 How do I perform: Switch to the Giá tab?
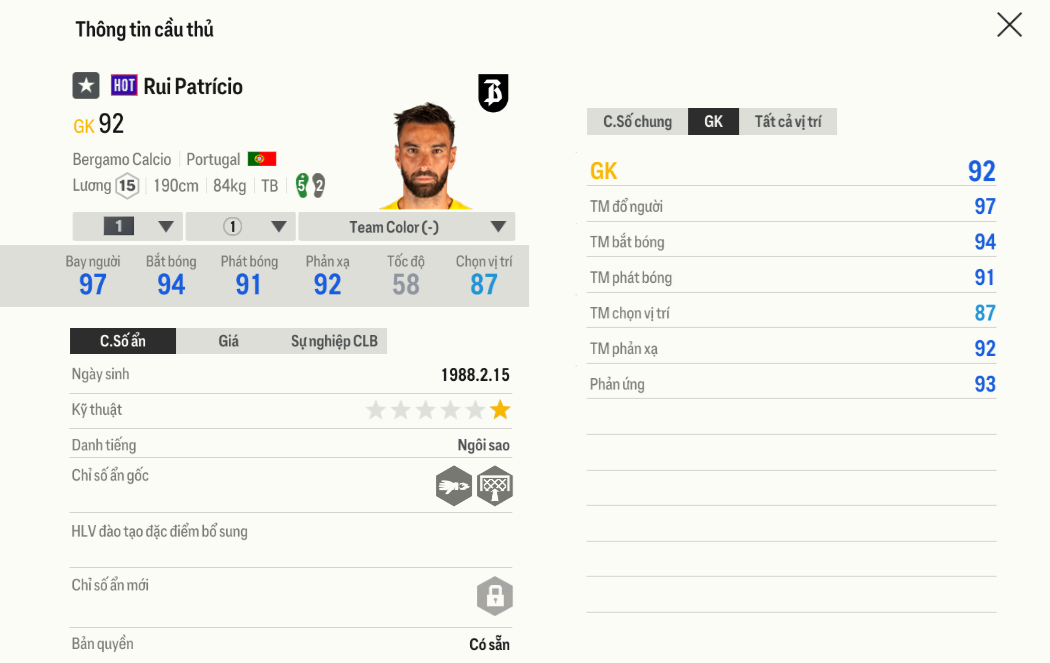pos(229,341)
